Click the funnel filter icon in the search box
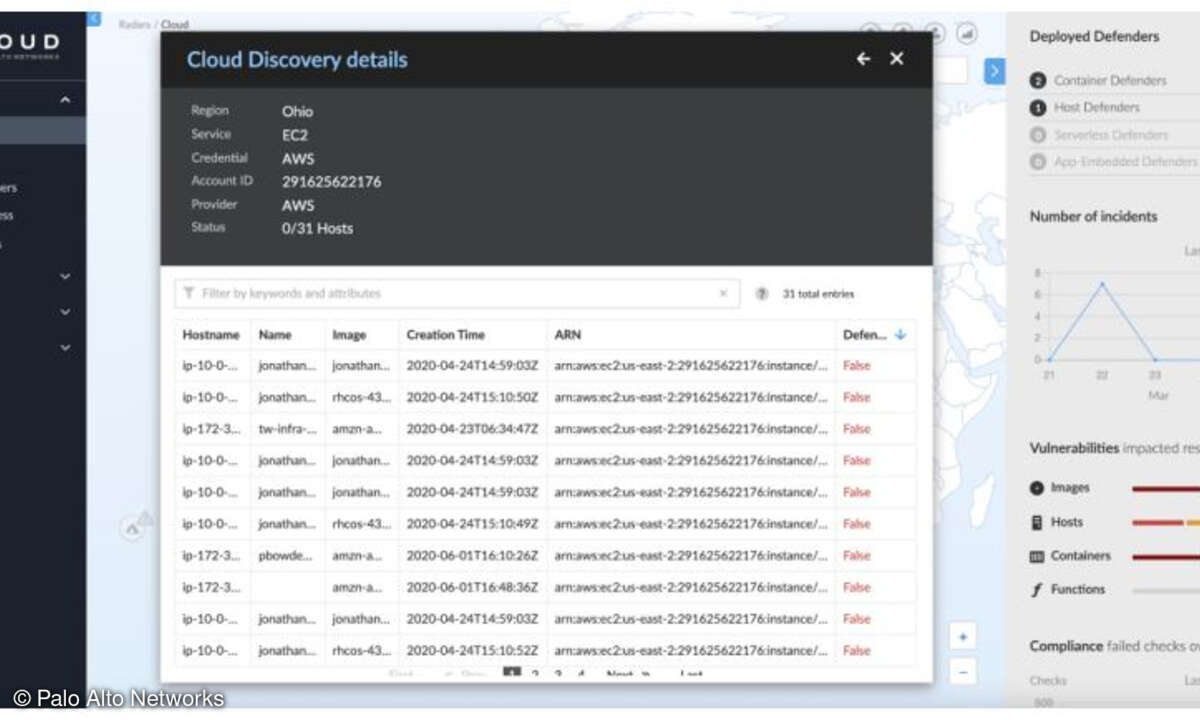 click(x=188, y=294)
